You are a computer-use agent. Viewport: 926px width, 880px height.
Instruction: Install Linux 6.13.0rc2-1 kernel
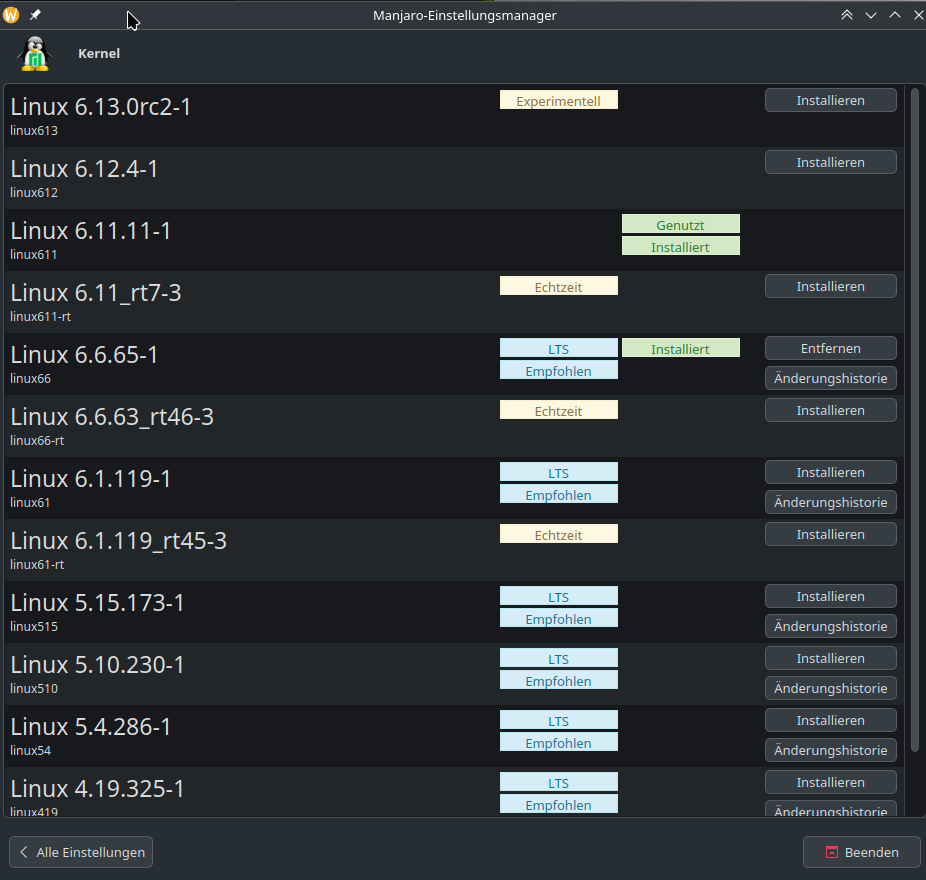click(x=830, y=100)
